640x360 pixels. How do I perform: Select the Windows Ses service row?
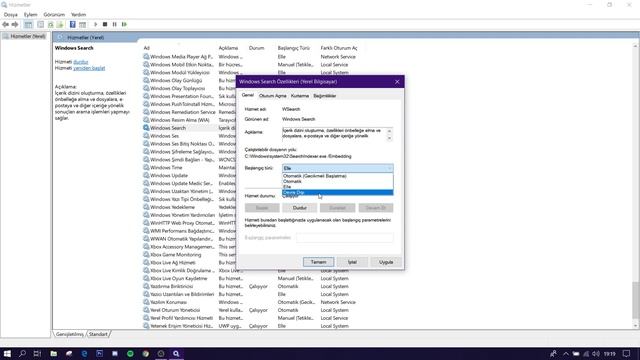click(x=164, y=136)
